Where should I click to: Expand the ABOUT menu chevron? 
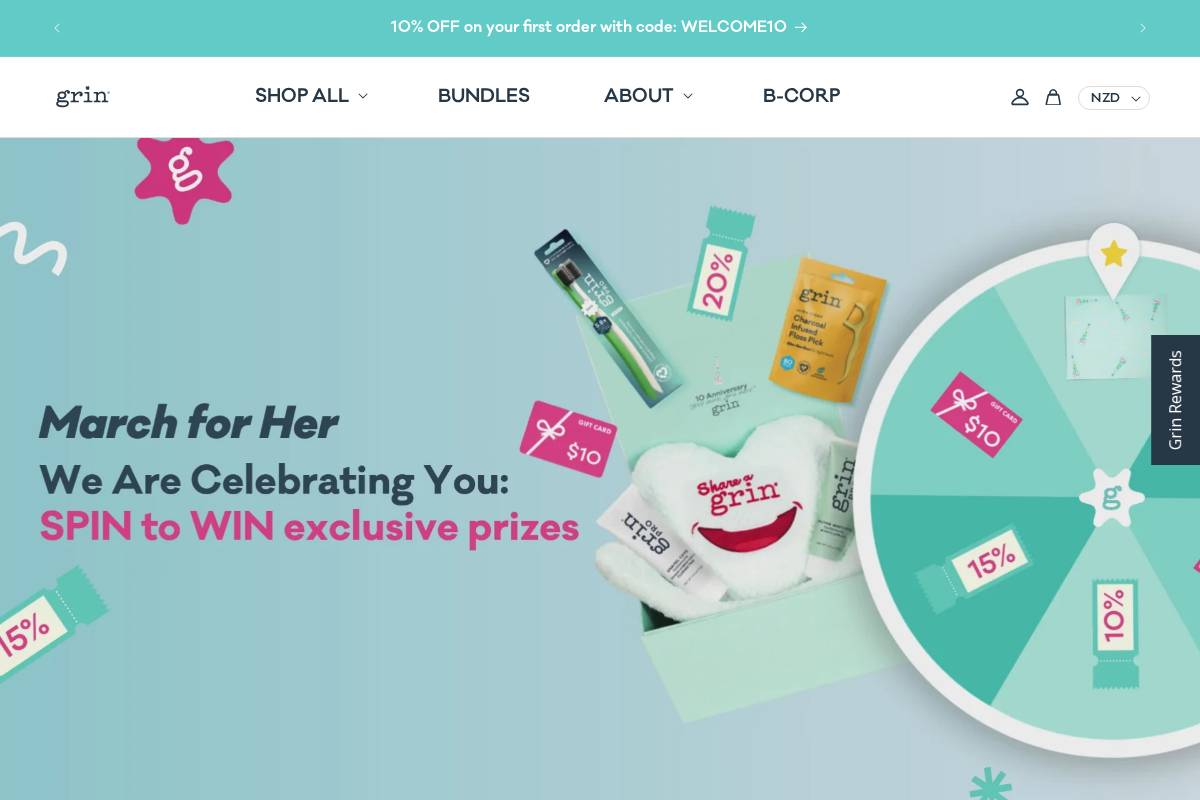[687, 97]
